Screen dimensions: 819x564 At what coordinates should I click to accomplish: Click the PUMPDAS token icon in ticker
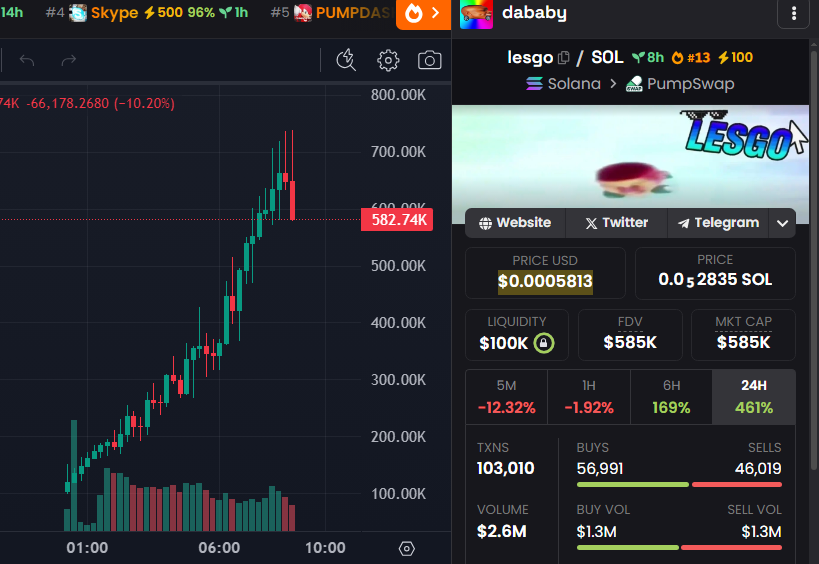(303, 13)
